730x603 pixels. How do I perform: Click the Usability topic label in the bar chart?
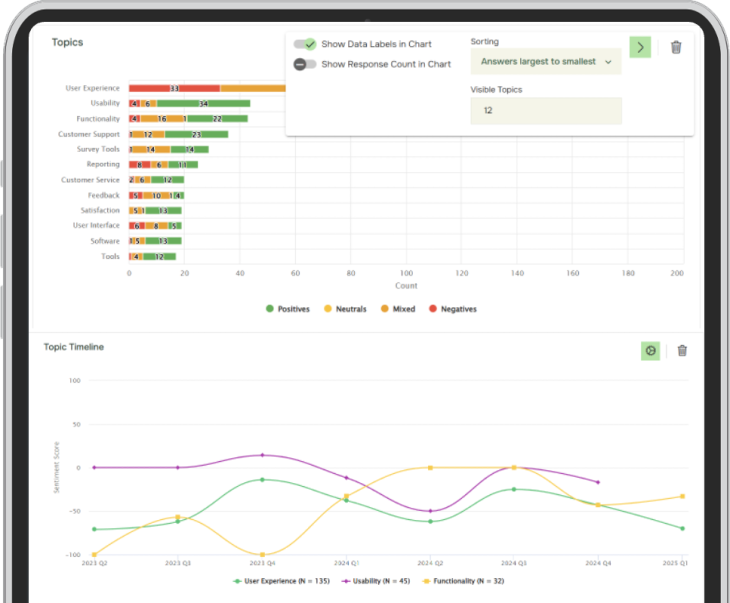pos(105,103)
